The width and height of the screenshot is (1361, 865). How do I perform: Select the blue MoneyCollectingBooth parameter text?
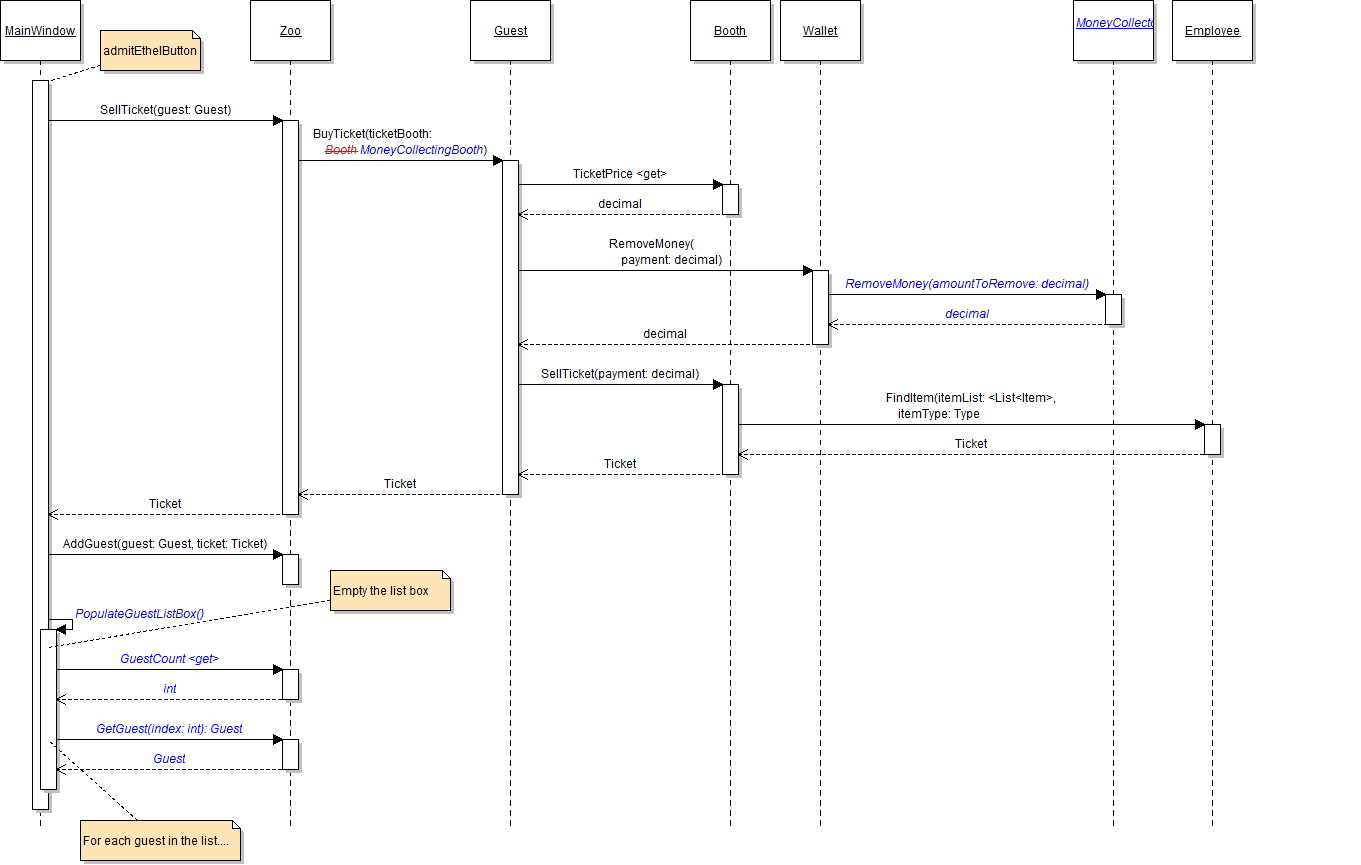click(x=423, y=150)
